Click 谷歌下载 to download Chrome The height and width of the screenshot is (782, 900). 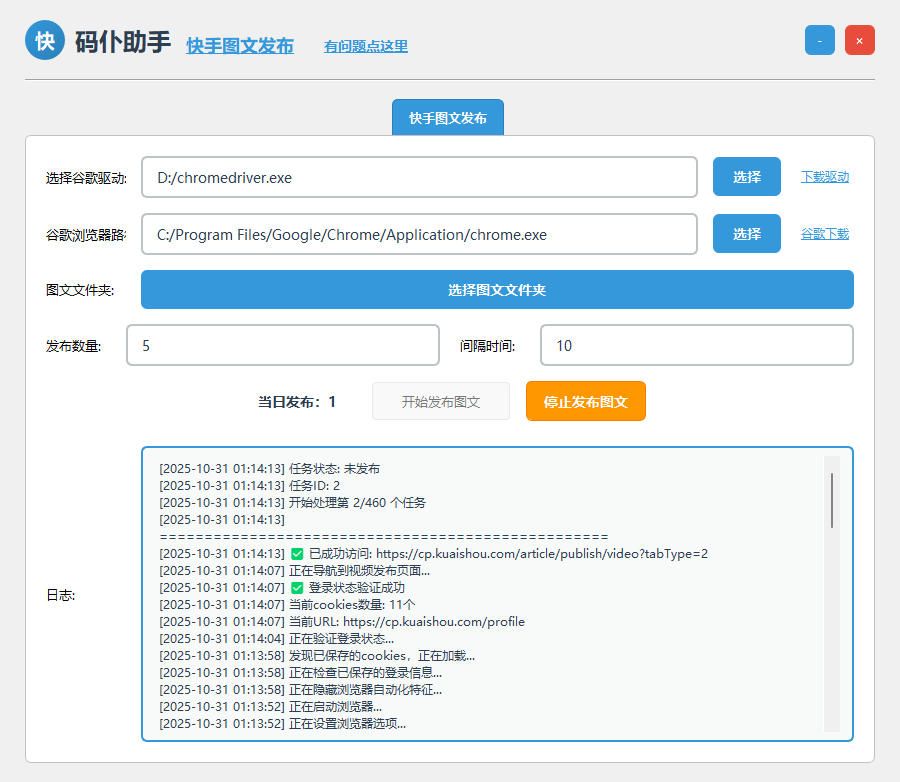824,233
